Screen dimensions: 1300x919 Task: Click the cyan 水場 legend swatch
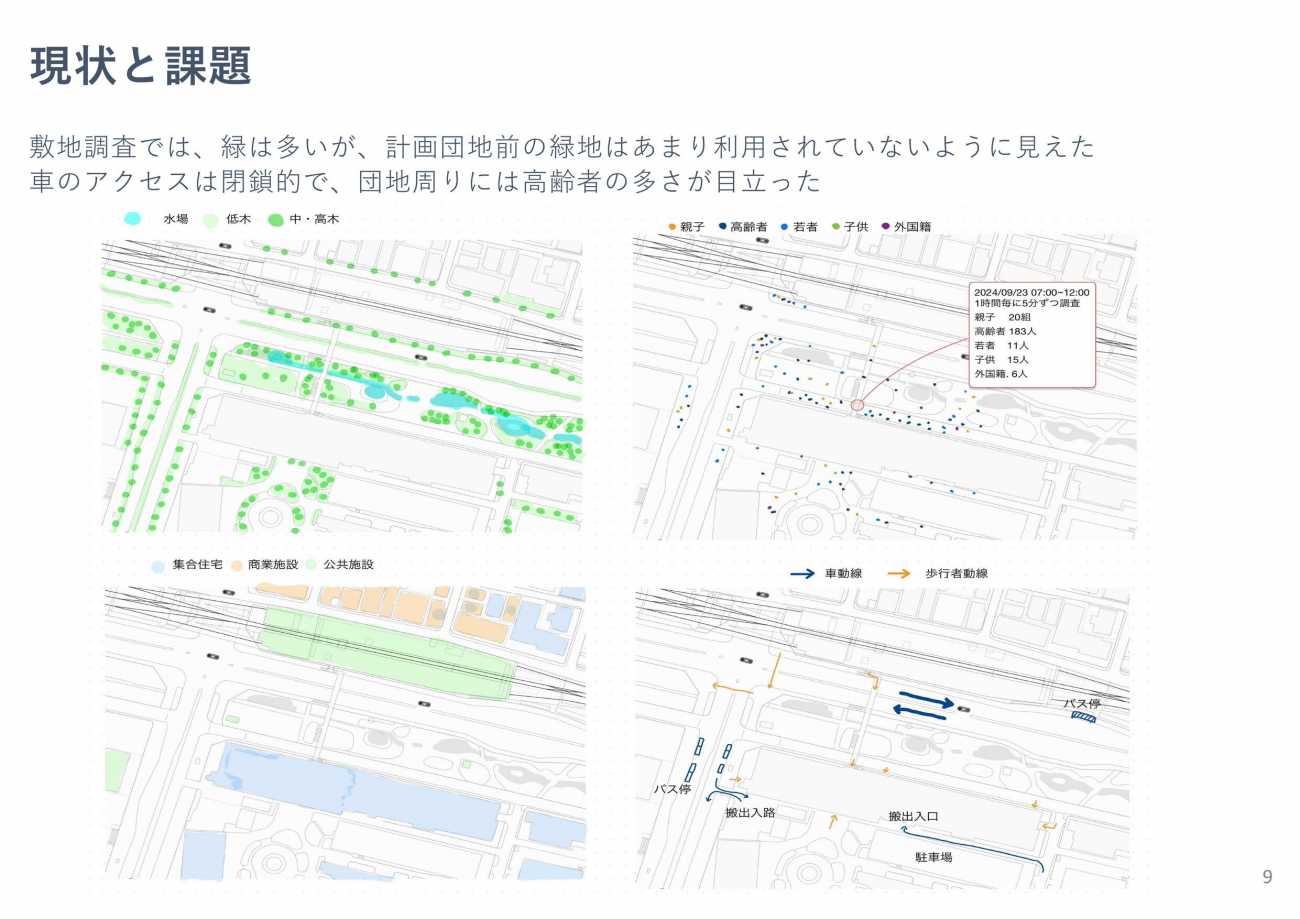coord(132,218)
